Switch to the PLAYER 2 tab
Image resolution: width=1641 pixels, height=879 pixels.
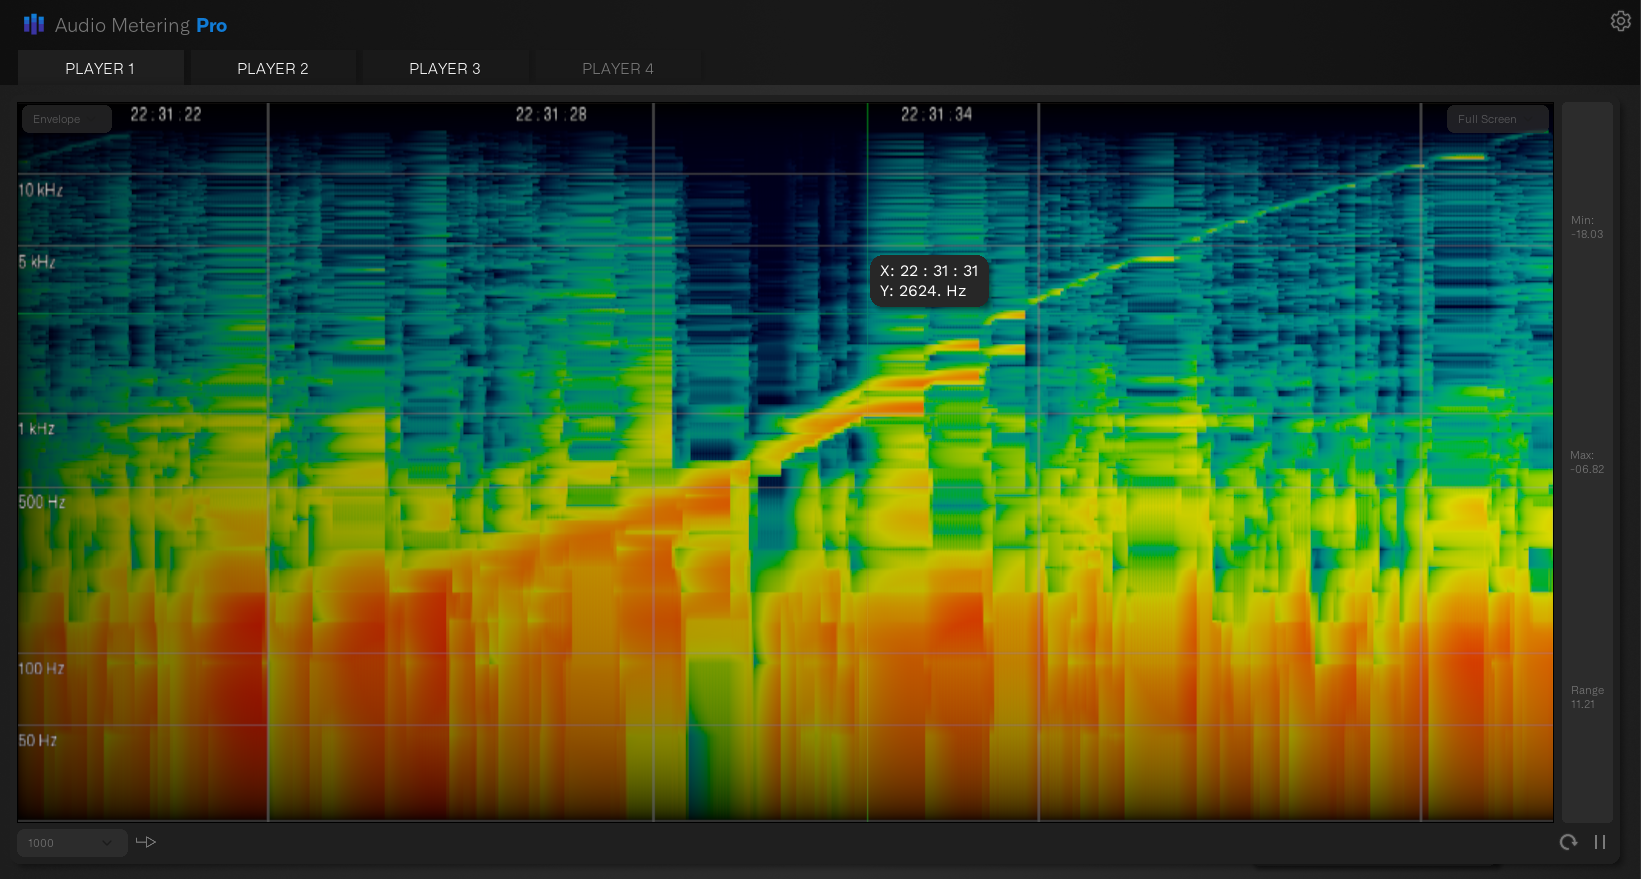(272, 68)
